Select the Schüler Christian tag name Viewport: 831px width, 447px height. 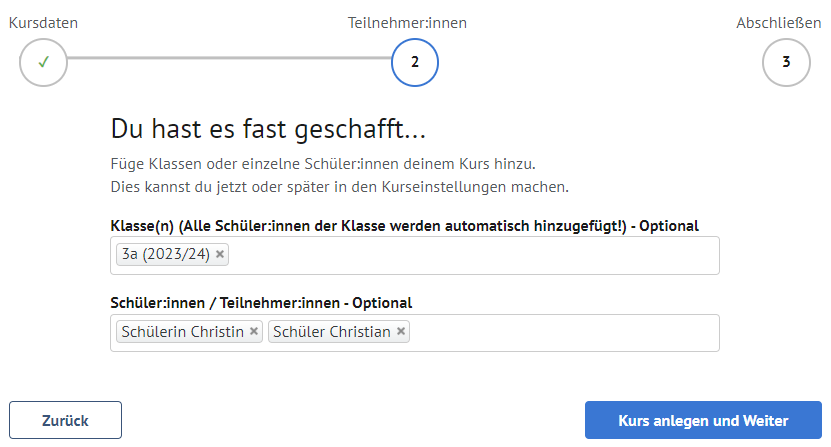coord(331,332)
